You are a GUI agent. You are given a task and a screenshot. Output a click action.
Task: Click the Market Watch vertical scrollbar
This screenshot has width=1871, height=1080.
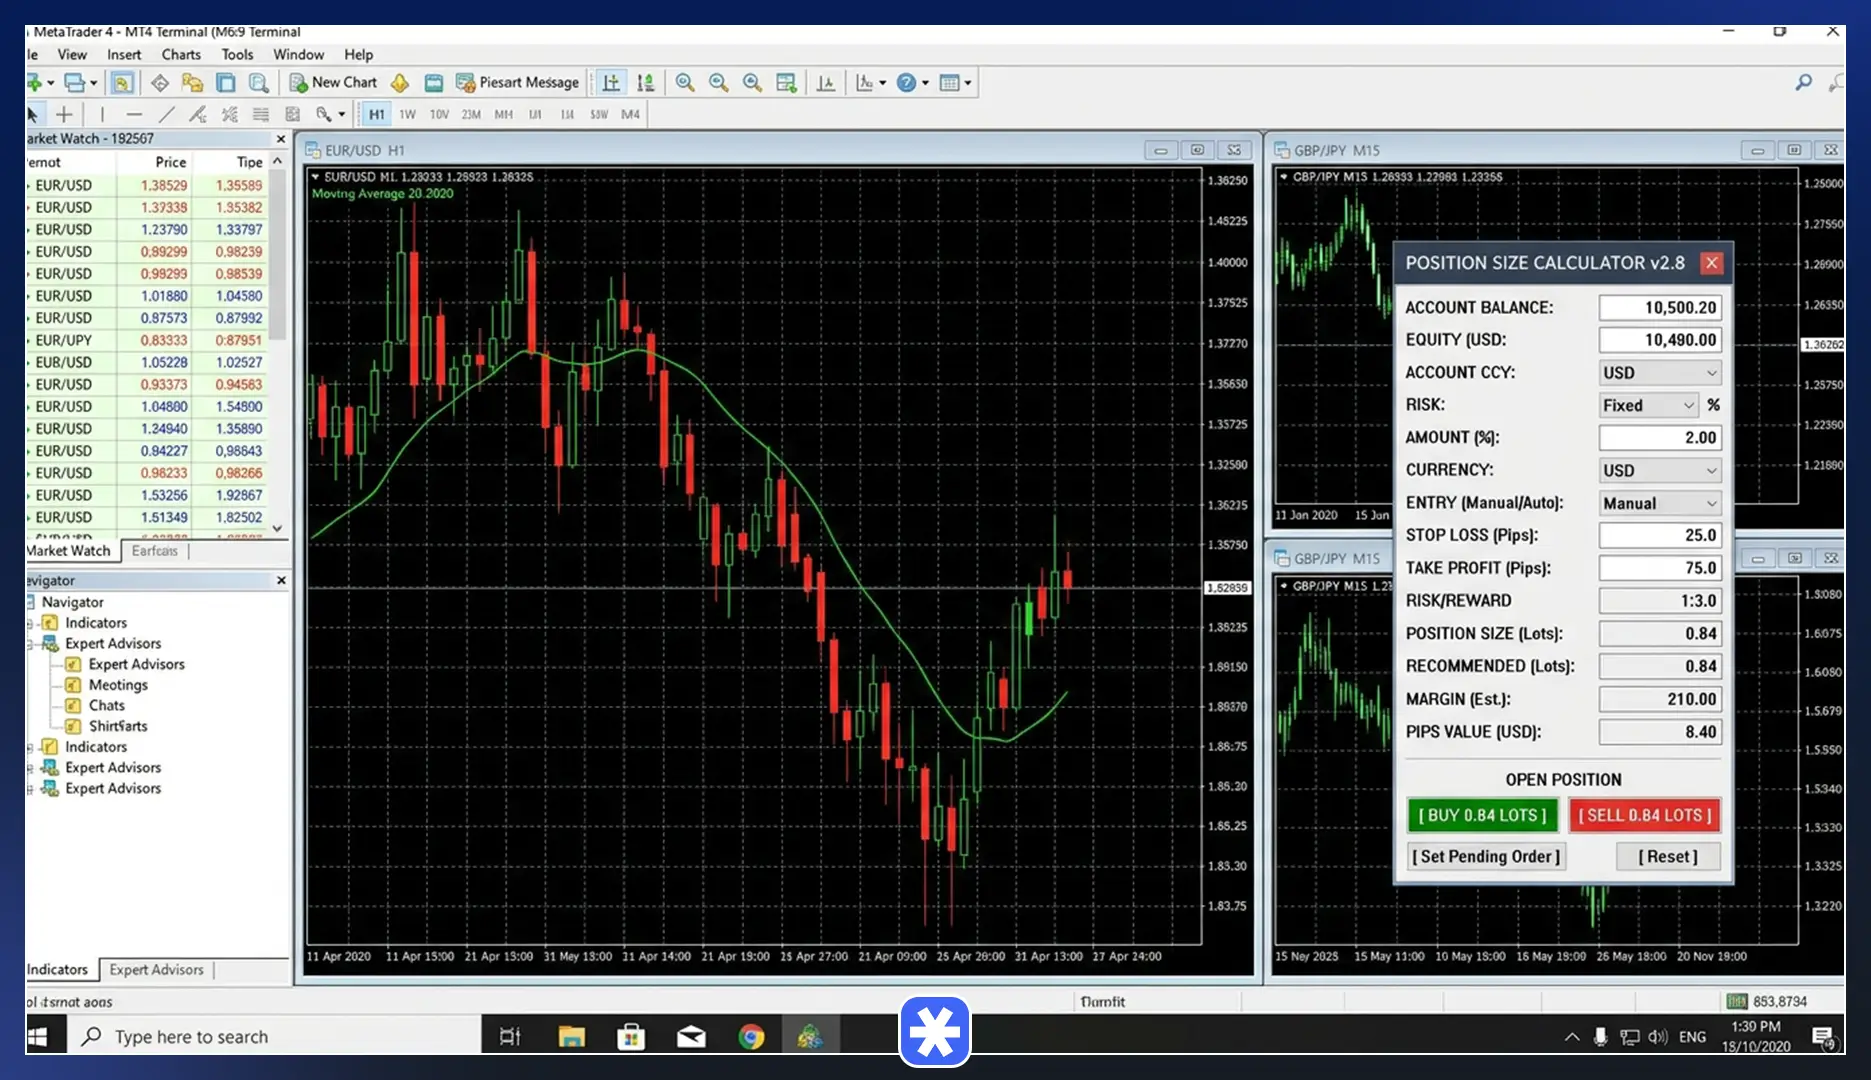pyautogui.click(x=278, y=343)
